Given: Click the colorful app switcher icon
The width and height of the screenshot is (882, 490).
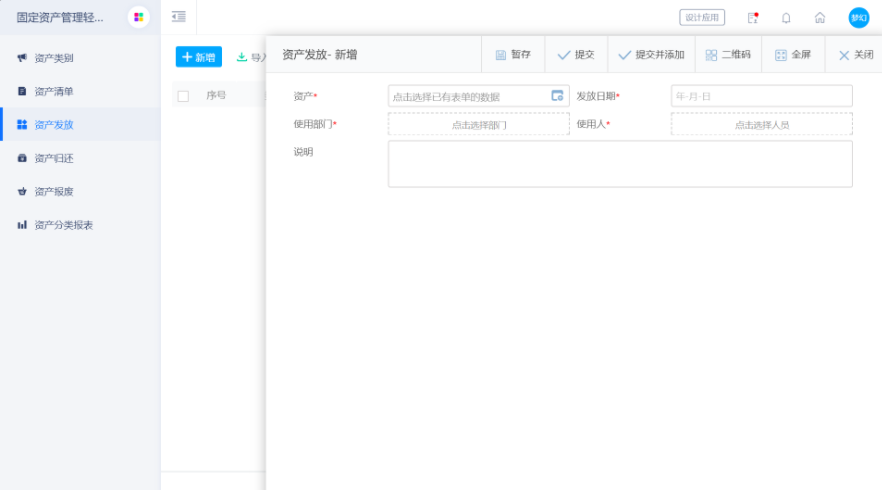Looking at the screenshot, I should [138, 17].
